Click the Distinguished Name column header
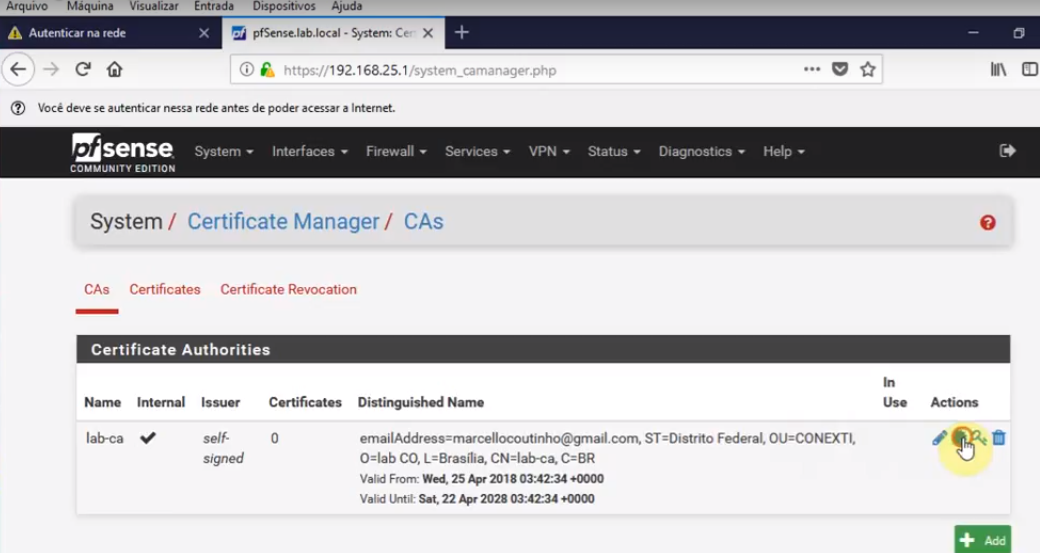This screenshot has width=1040, height=553. [x=421, y=402]
